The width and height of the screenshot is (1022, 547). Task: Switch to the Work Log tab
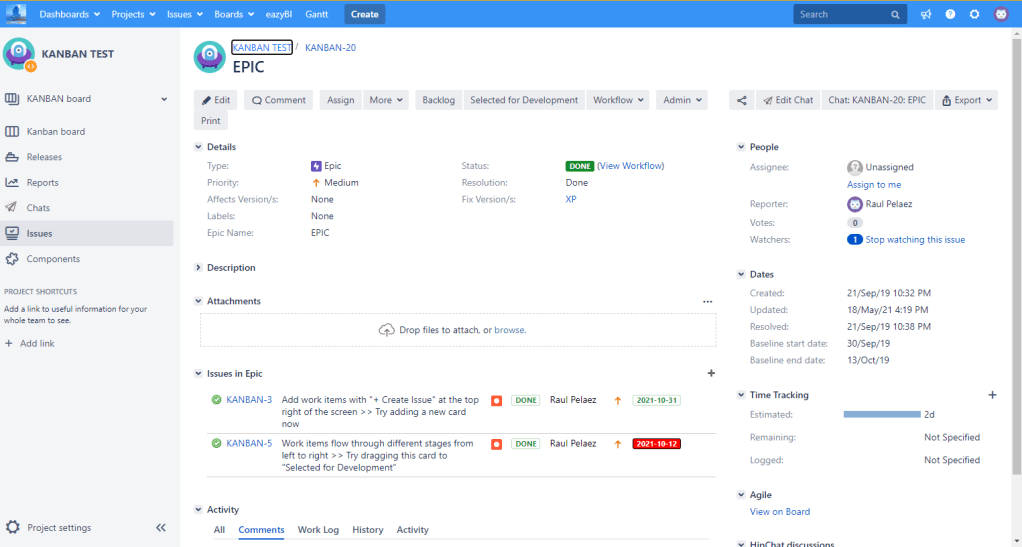click(x=318, y=530)
